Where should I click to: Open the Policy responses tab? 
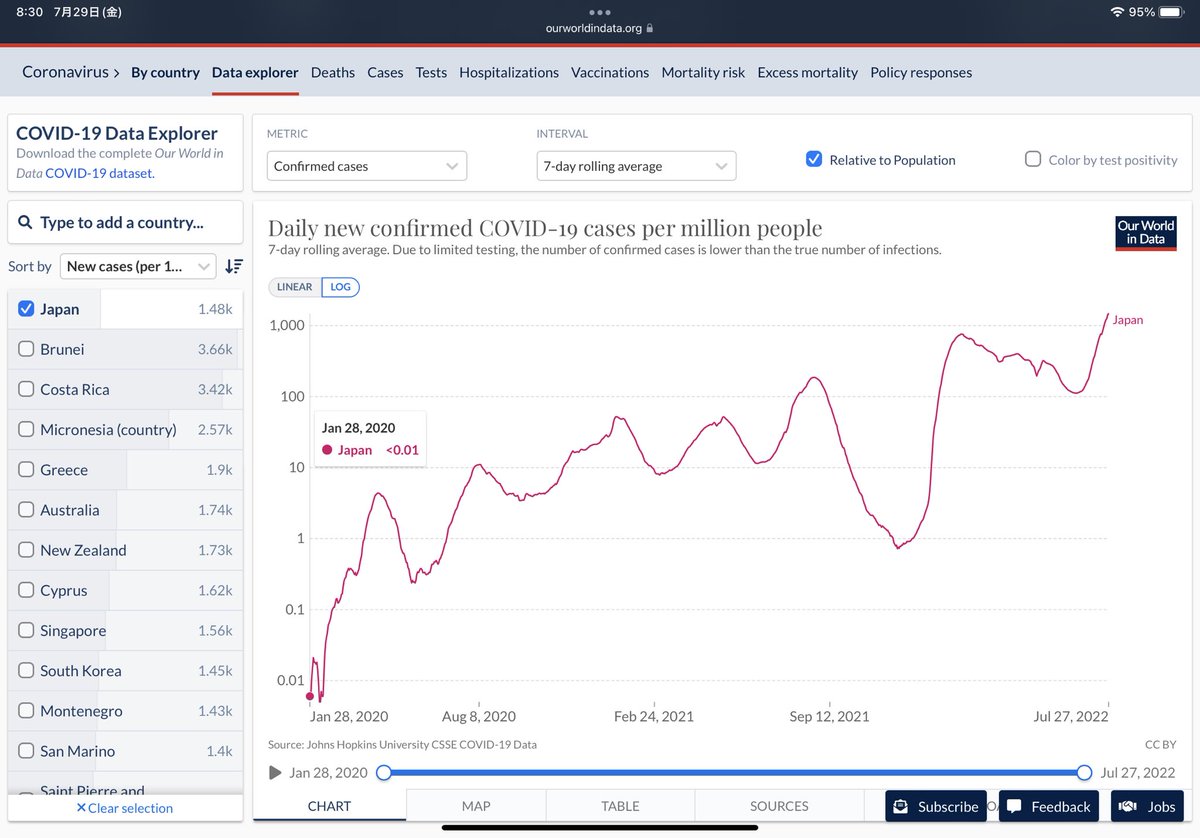coord(921,72)
